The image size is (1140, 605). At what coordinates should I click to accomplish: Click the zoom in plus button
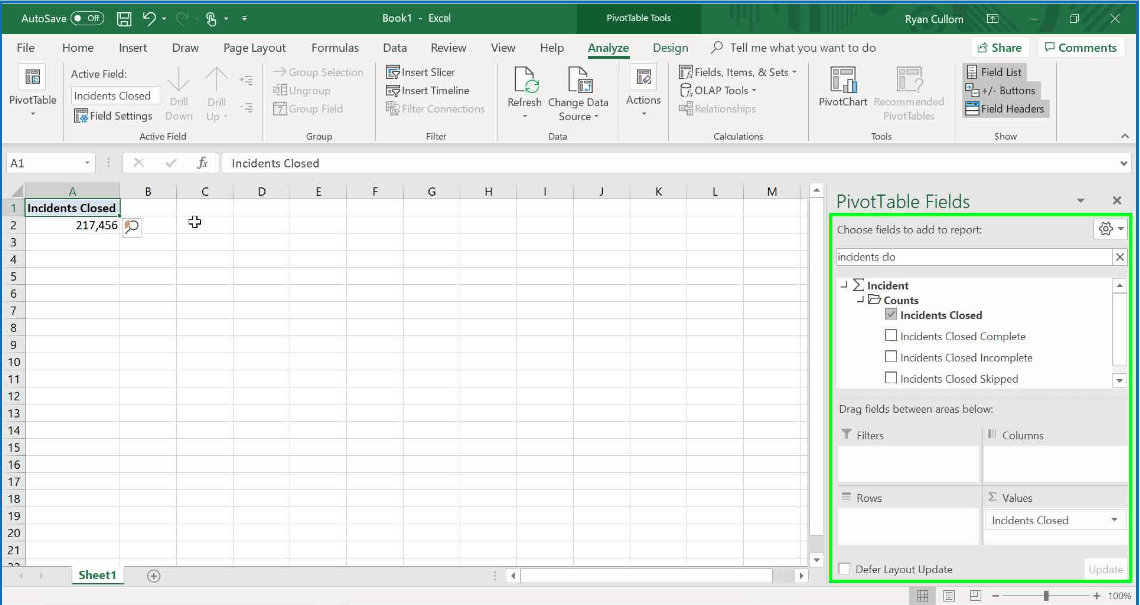tap(1096, 596)
